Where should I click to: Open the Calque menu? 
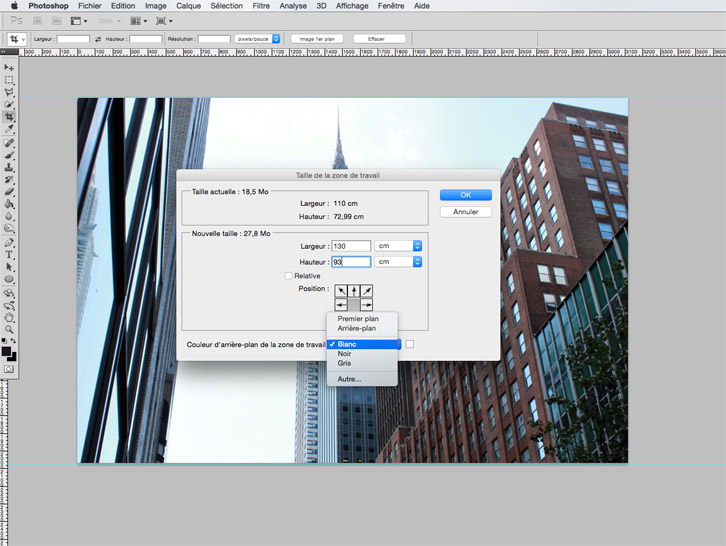click(x=188, y=6)
